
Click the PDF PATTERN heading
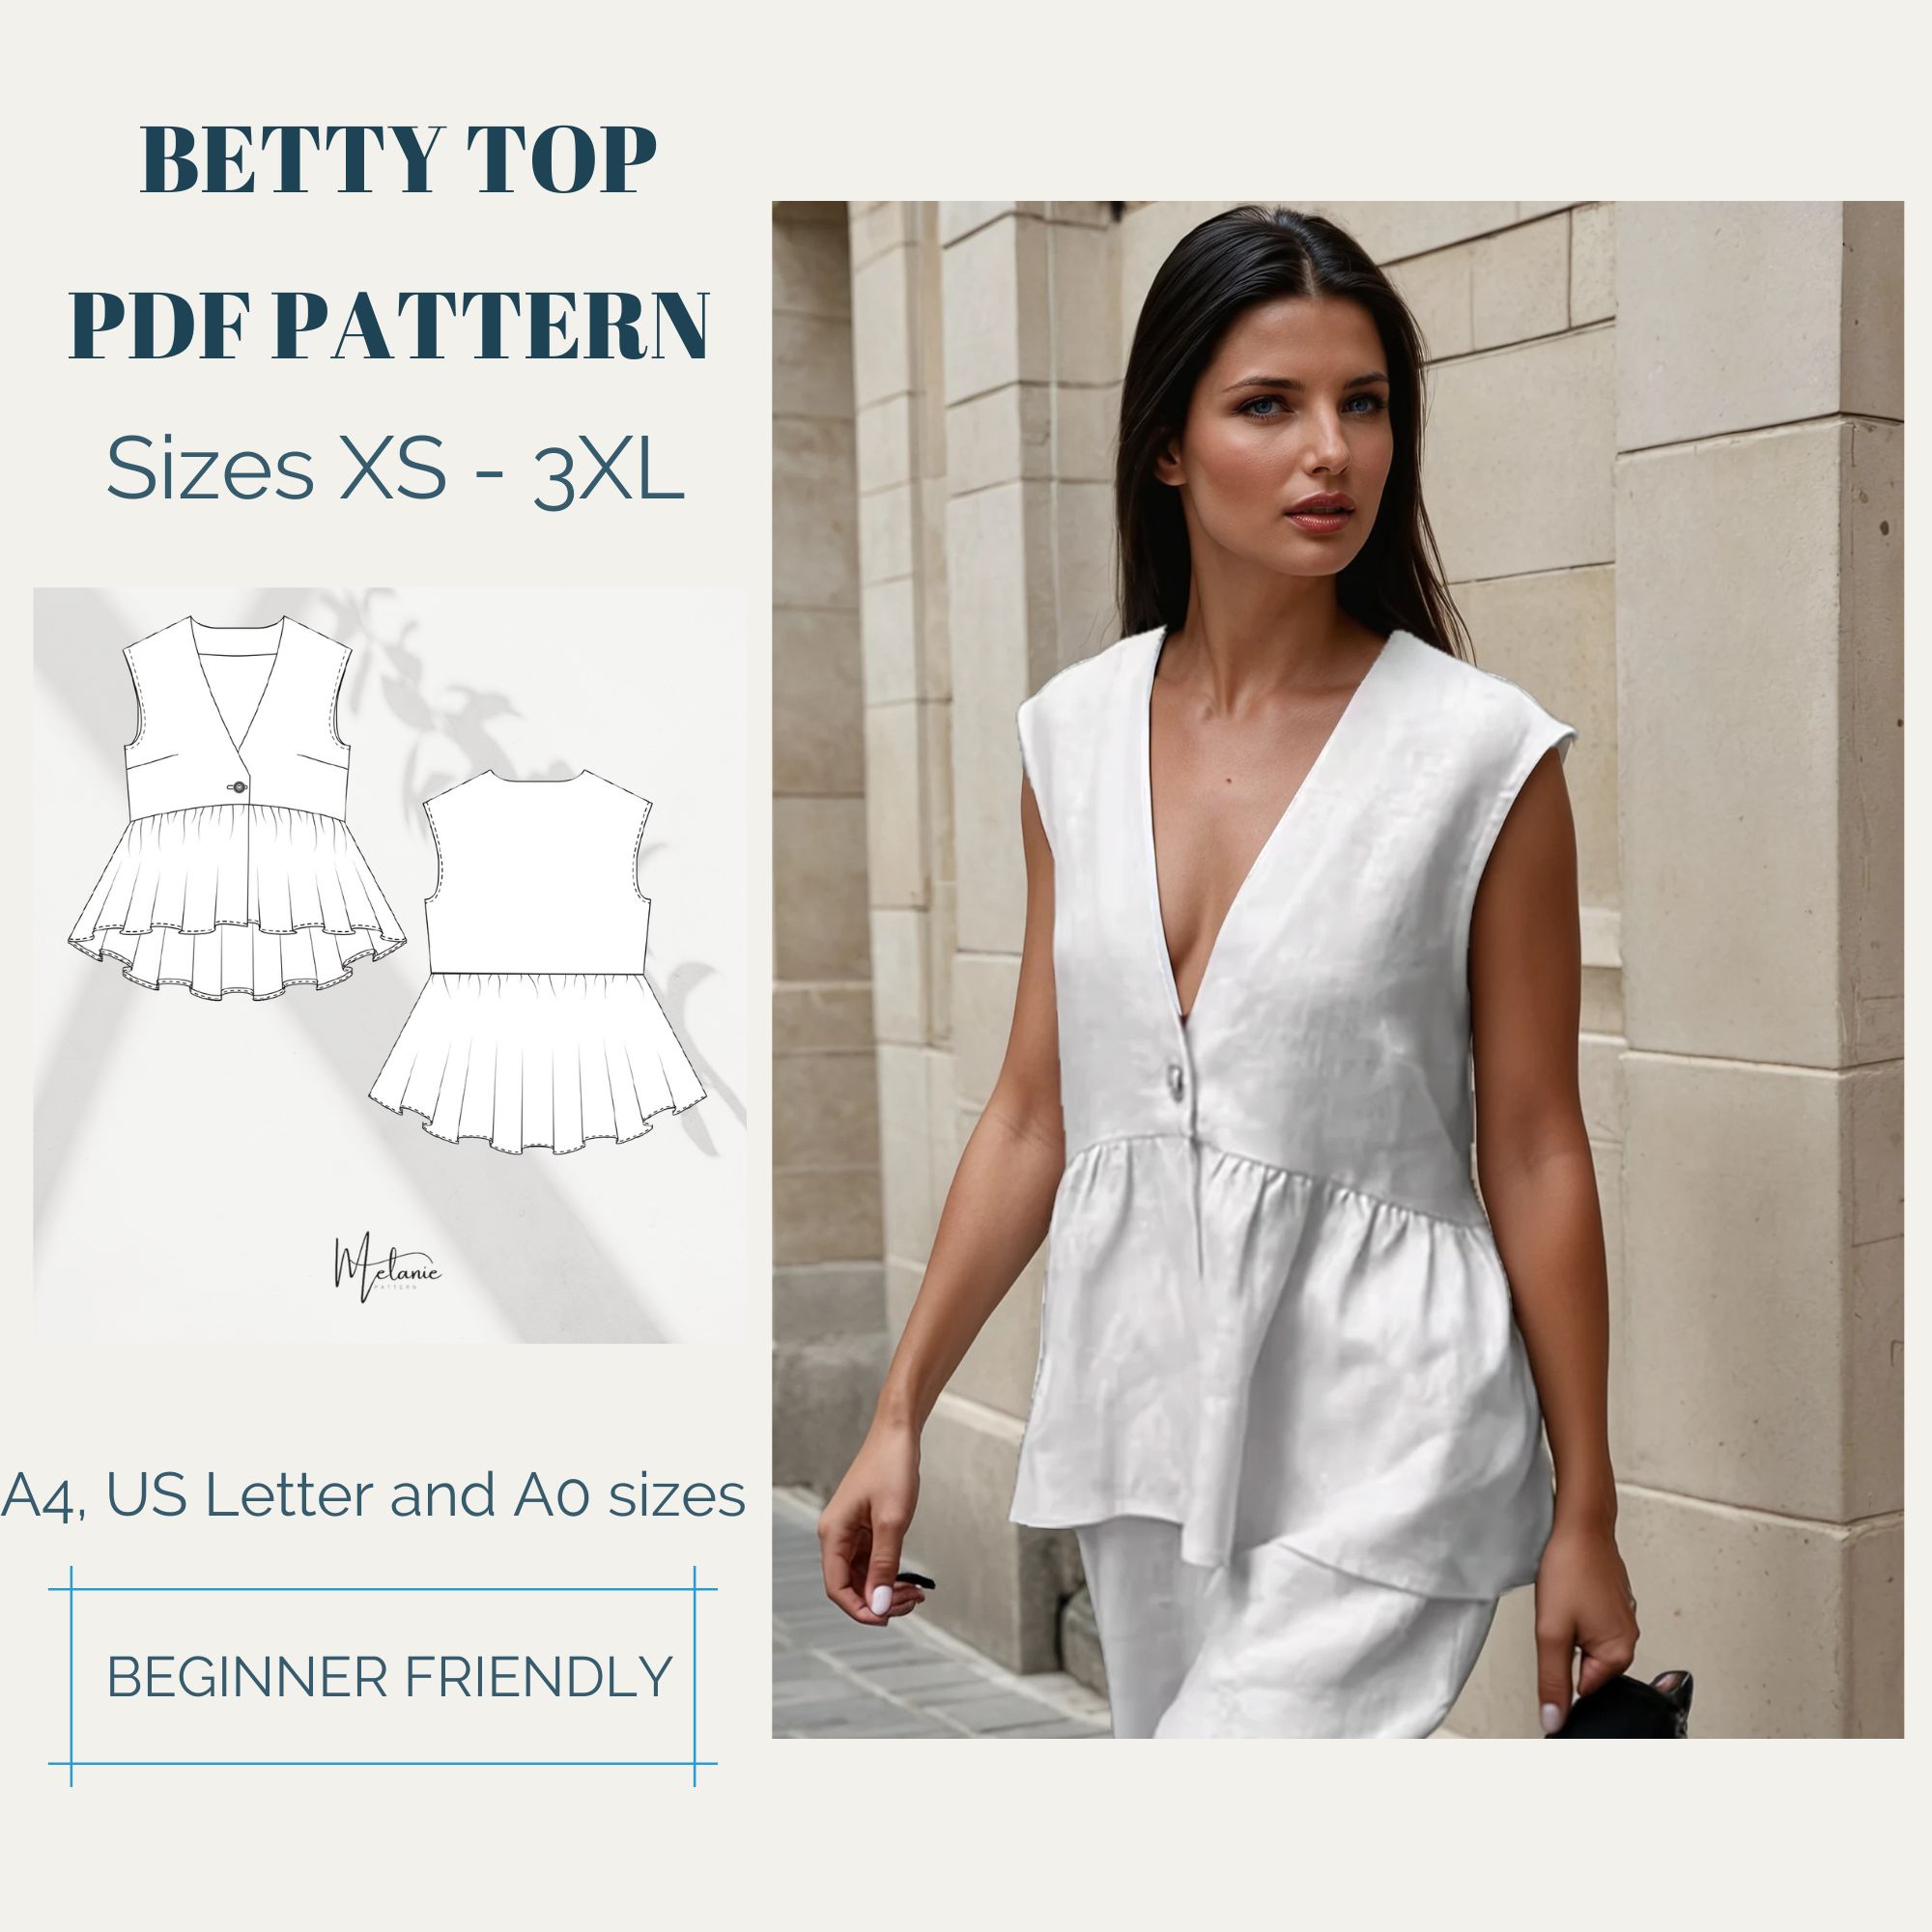pos(390,326)
